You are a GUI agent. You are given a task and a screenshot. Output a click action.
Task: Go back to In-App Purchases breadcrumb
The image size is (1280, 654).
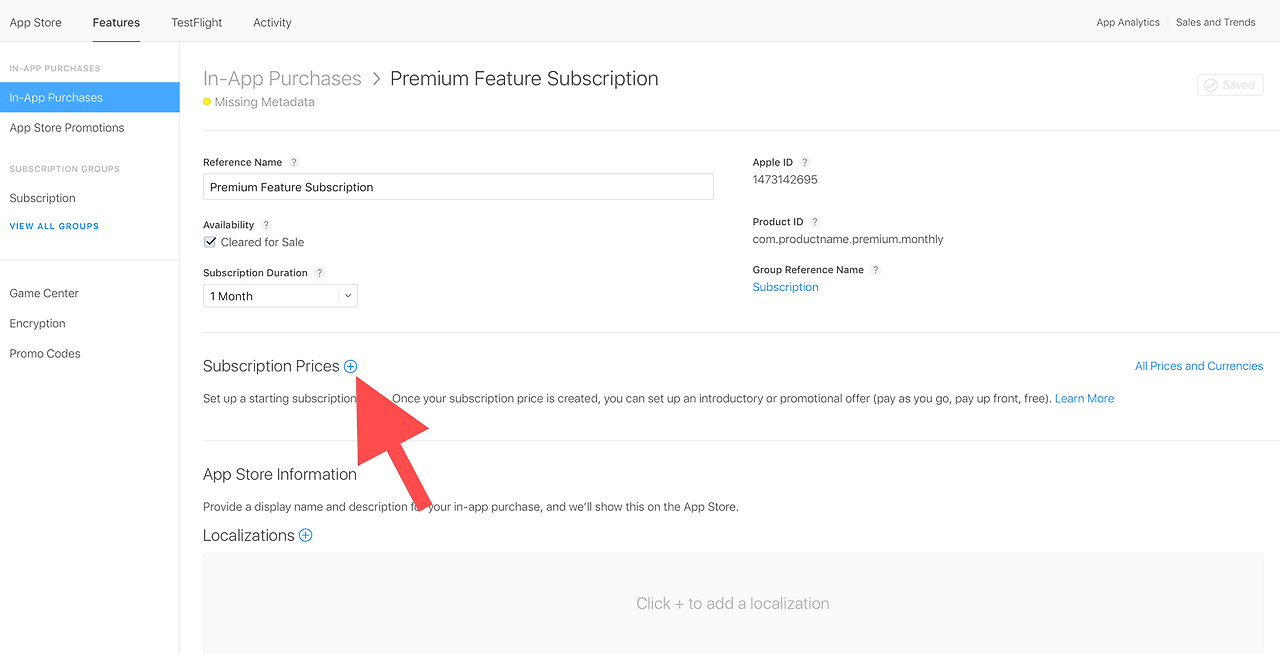point(282,79)
